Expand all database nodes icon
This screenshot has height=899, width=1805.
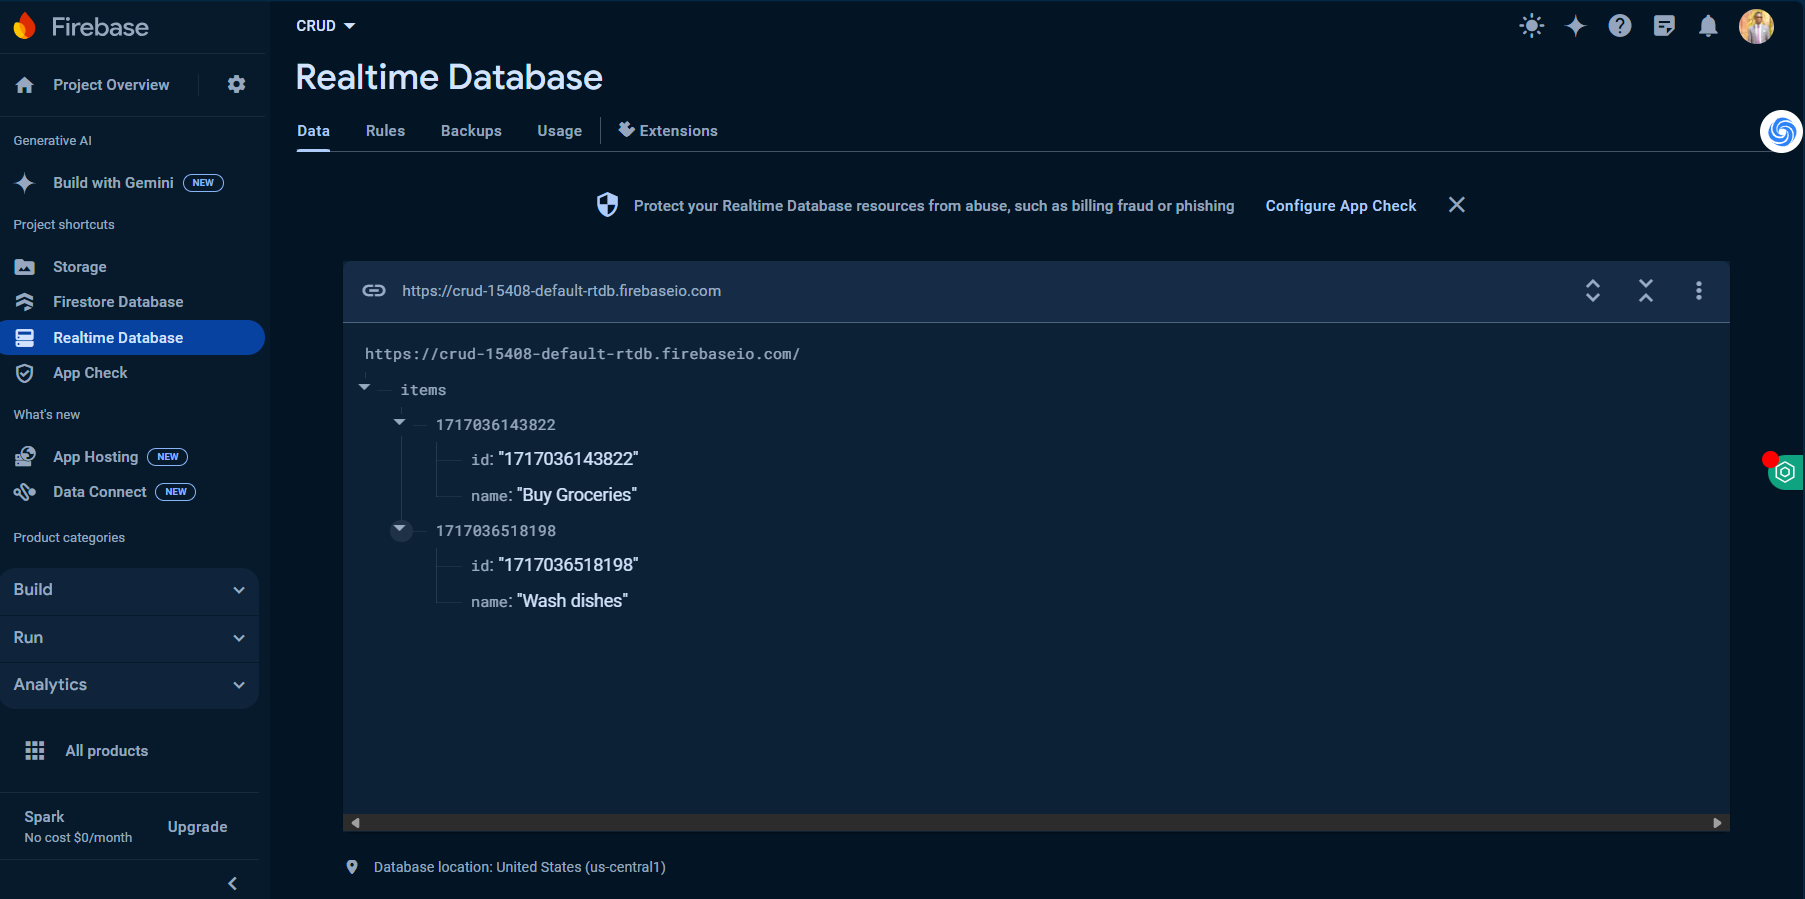[x=1593, y=291]
